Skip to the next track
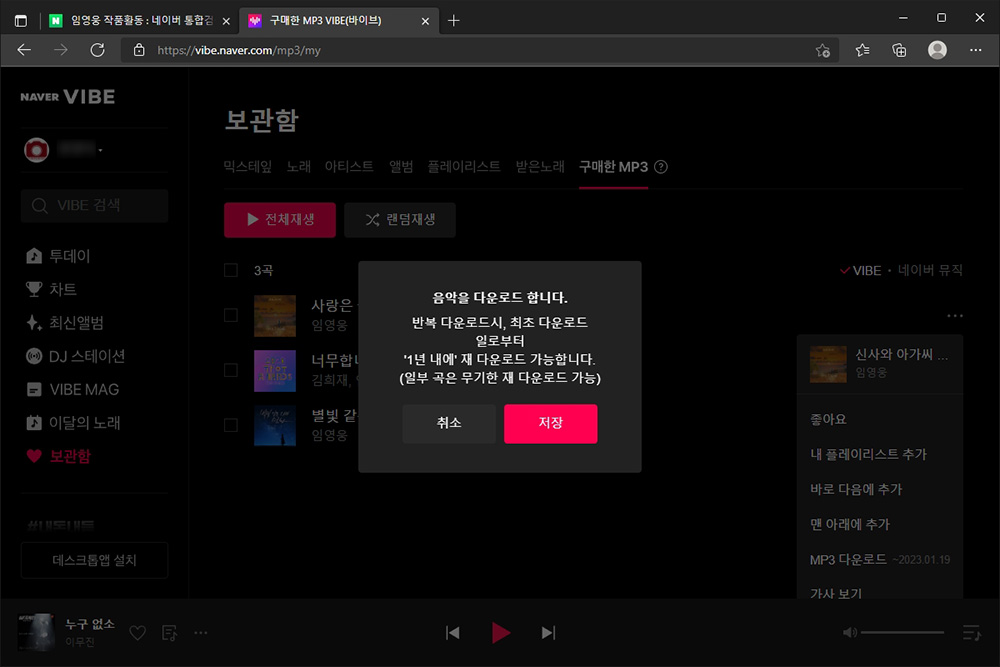 (548, 633)
